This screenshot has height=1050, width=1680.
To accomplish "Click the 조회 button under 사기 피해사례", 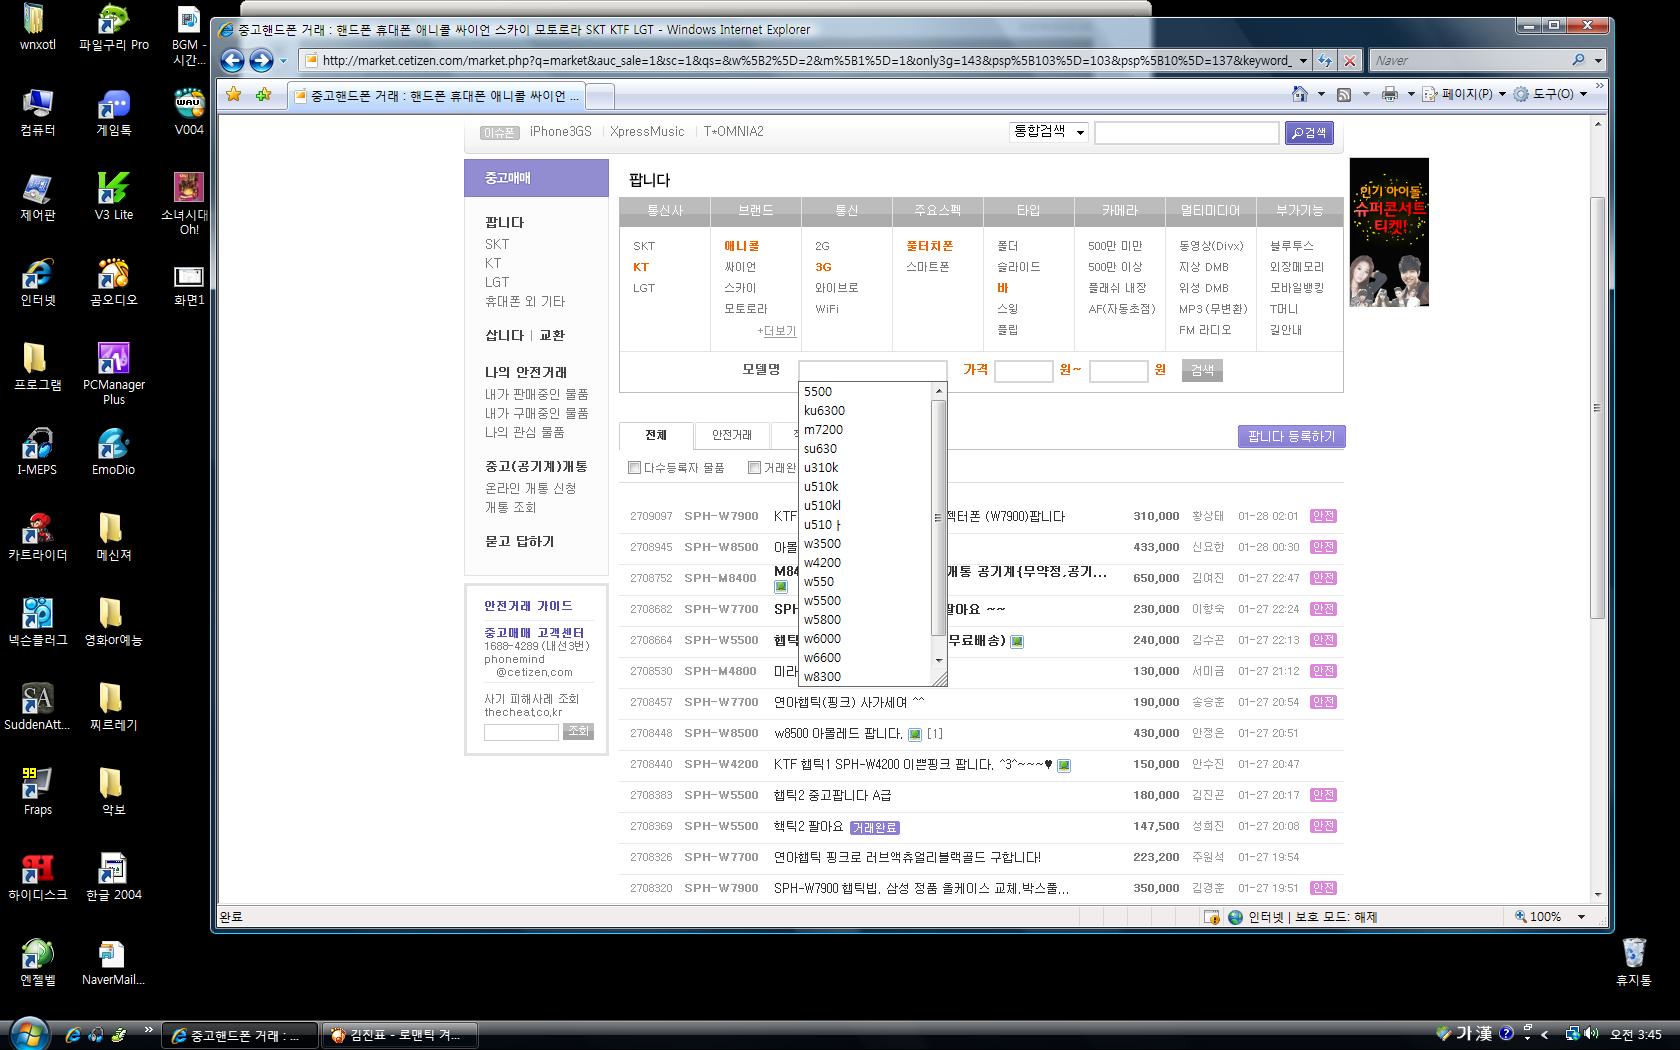I will pyautogui.click(x=578, y=731).
